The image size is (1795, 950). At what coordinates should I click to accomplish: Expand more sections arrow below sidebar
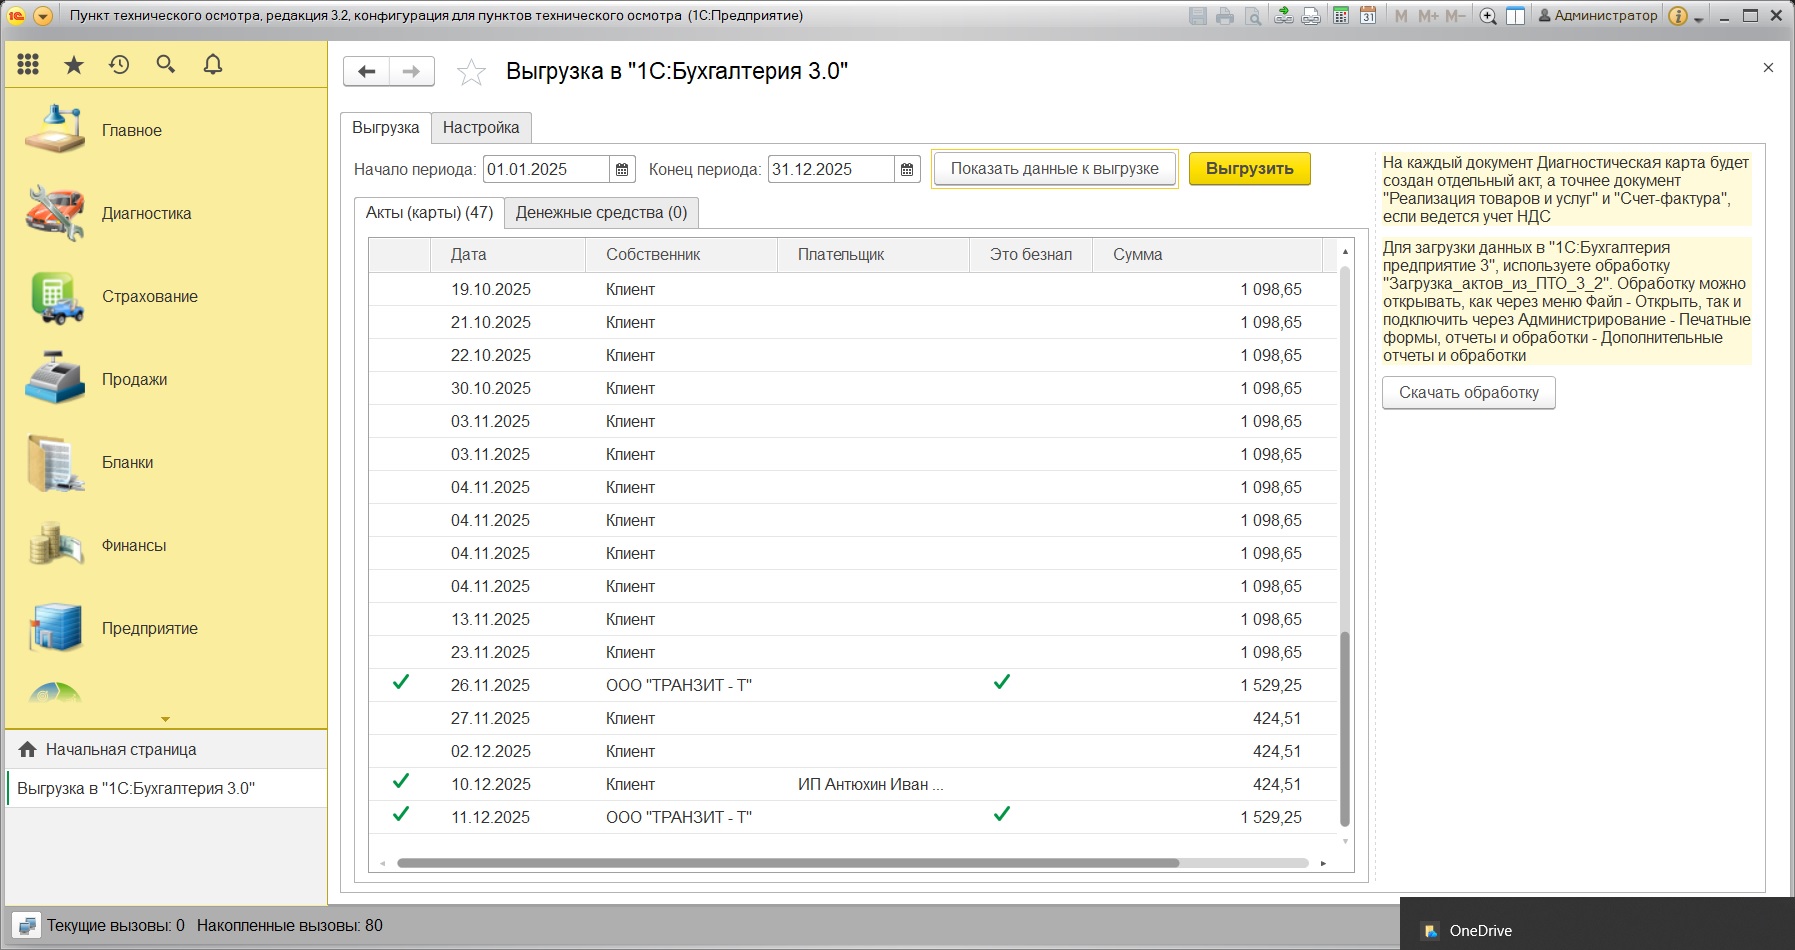click(165, 719)
